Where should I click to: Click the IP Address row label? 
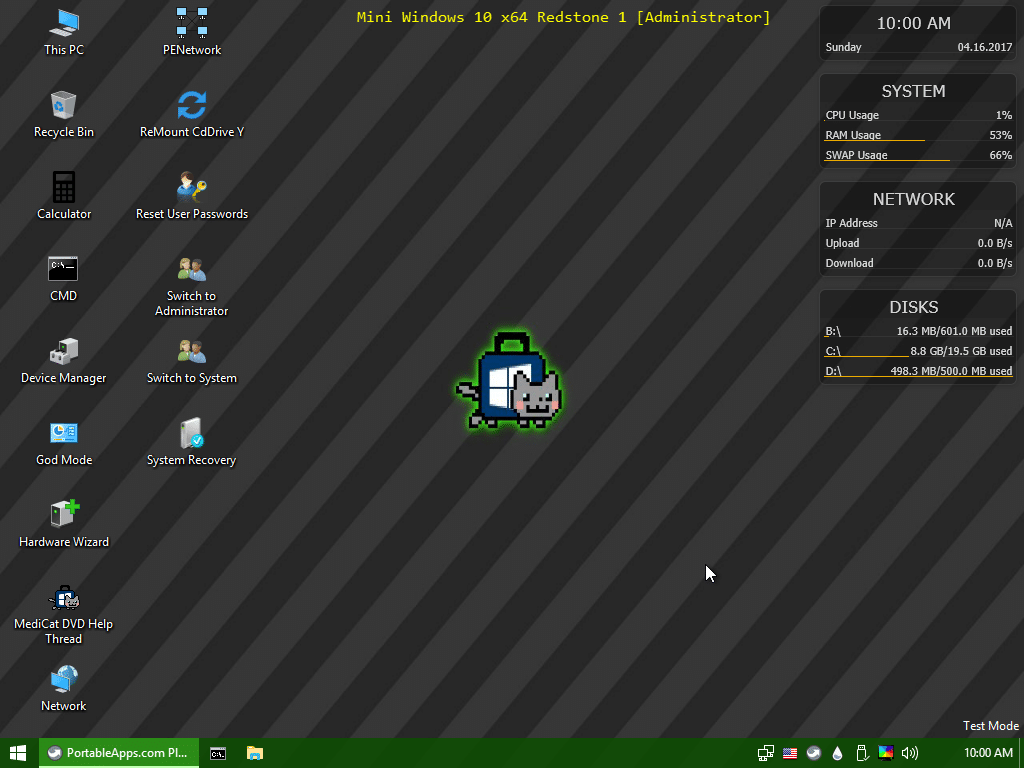click(851, 223)
